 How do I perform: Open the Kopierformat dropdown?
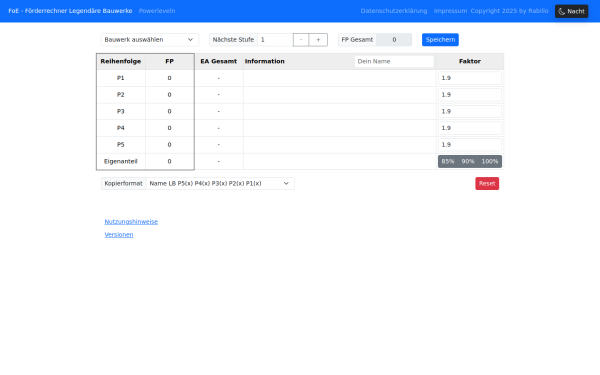click(x=220, y=184)
